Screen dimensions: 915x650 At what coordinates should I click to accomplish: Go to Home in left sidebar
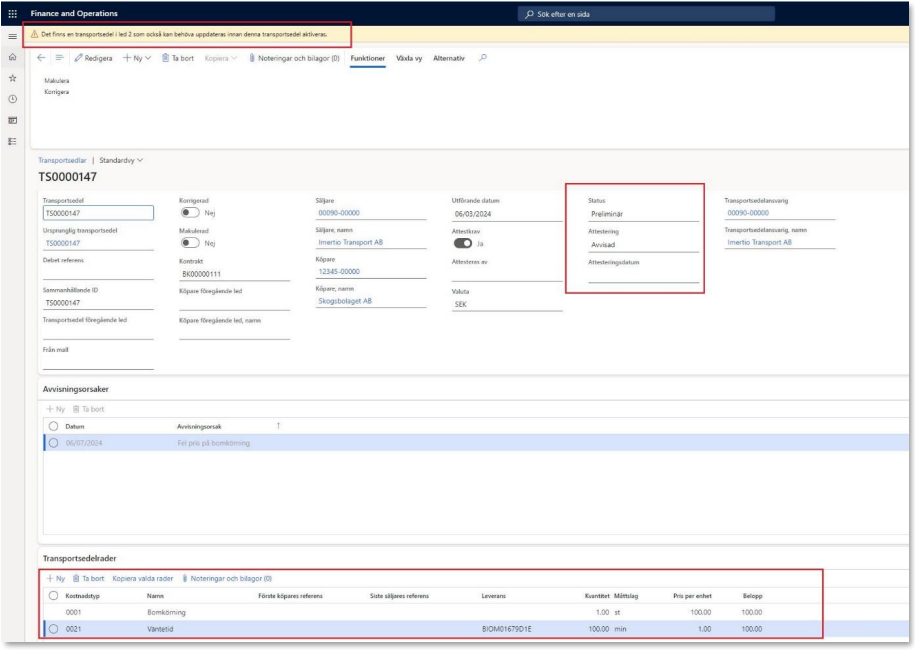[x=12, y=57]
